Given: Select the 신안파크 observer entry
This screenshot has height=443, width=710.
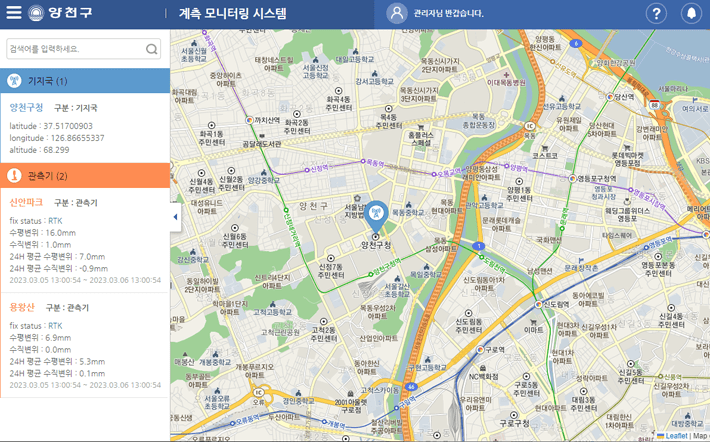Looking at the screenshot, I should tap(26, 202).
